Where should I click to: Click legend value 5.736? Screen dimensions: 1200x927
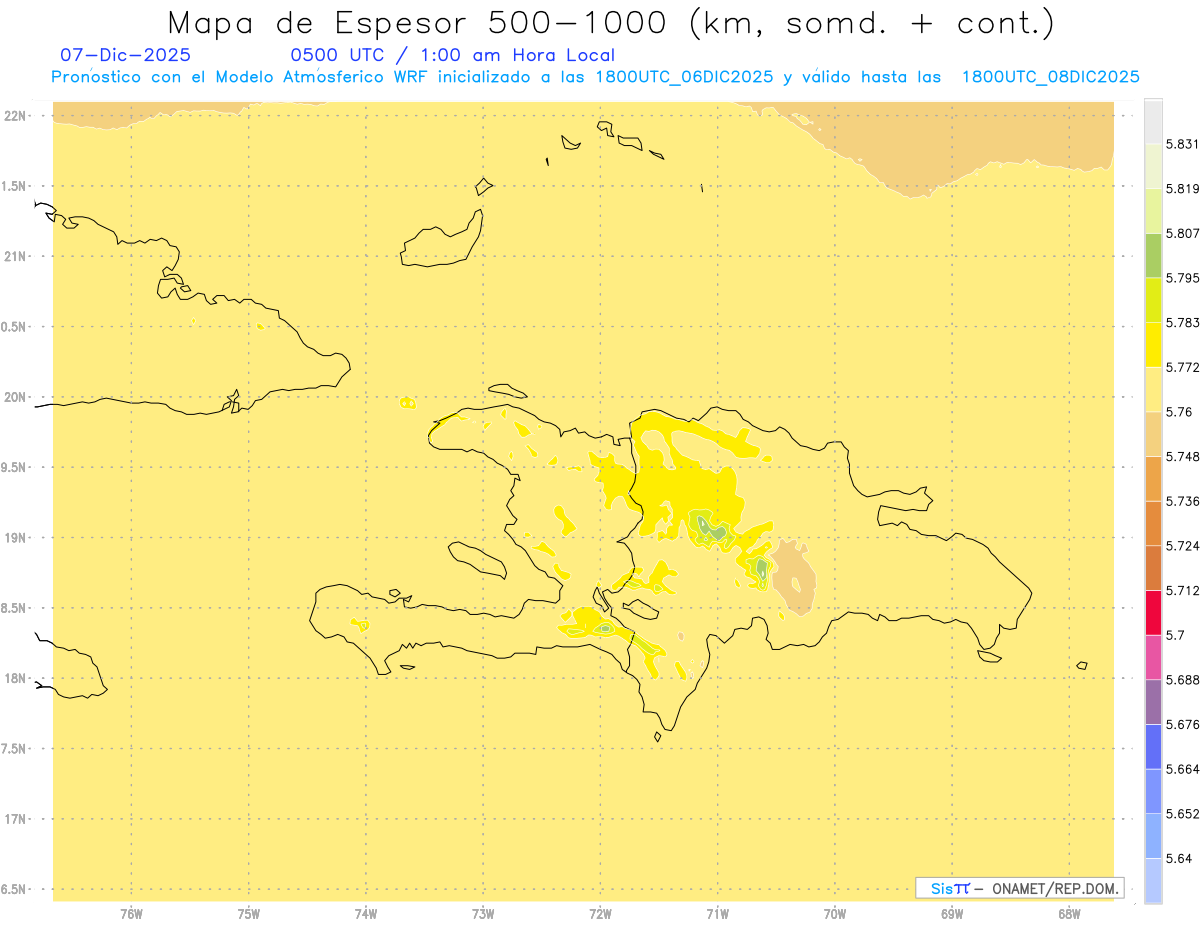point(1184,501)
